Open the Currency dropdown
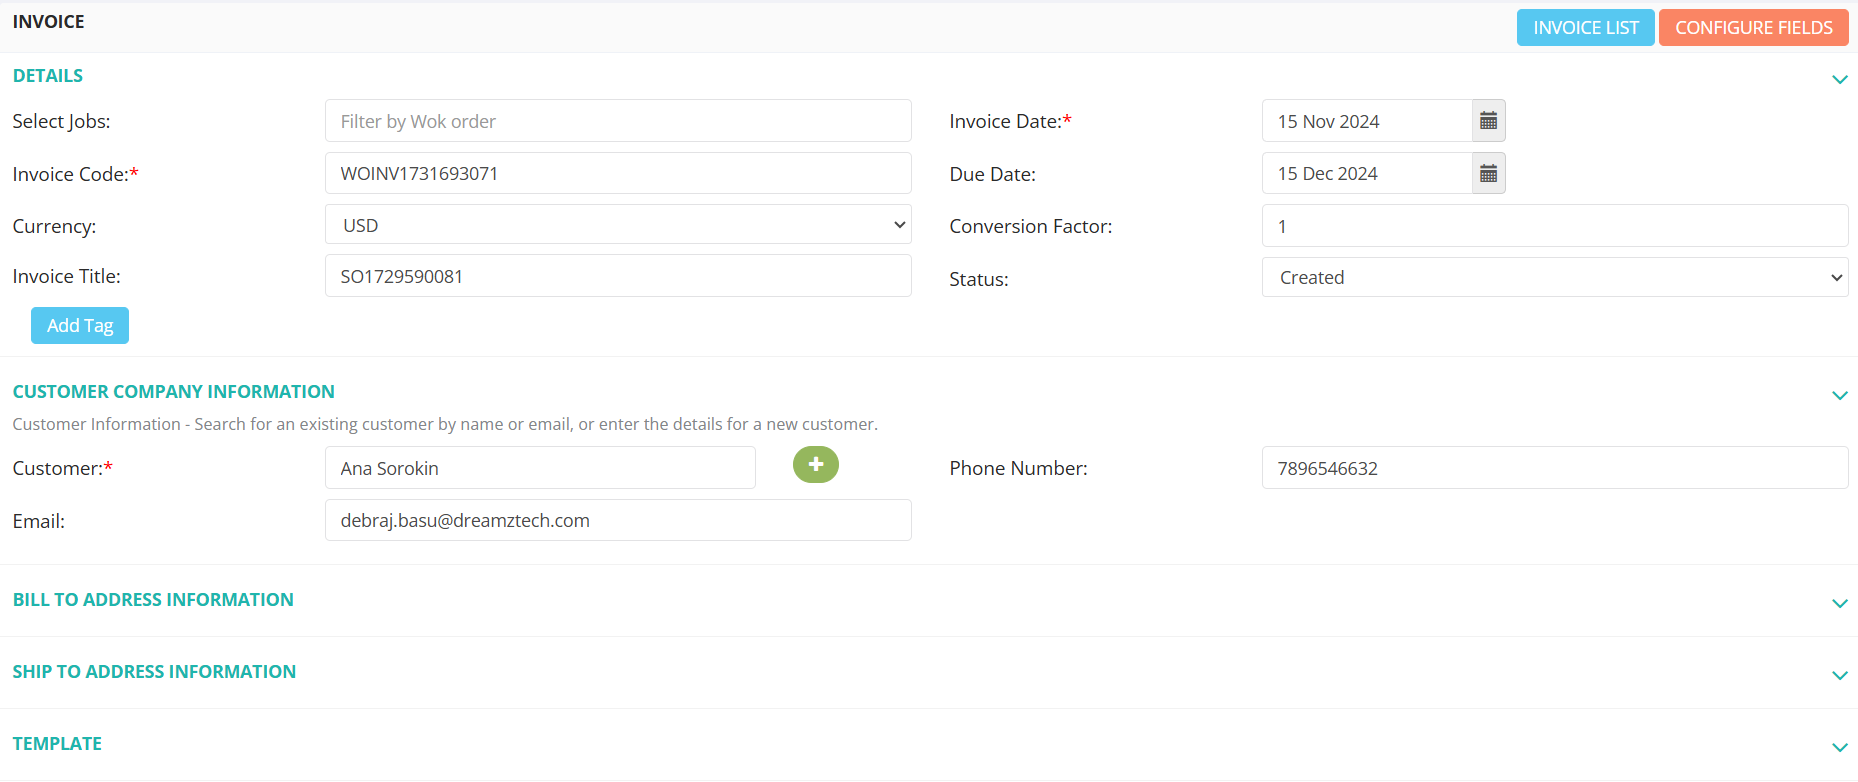 [x=618, y=225]
